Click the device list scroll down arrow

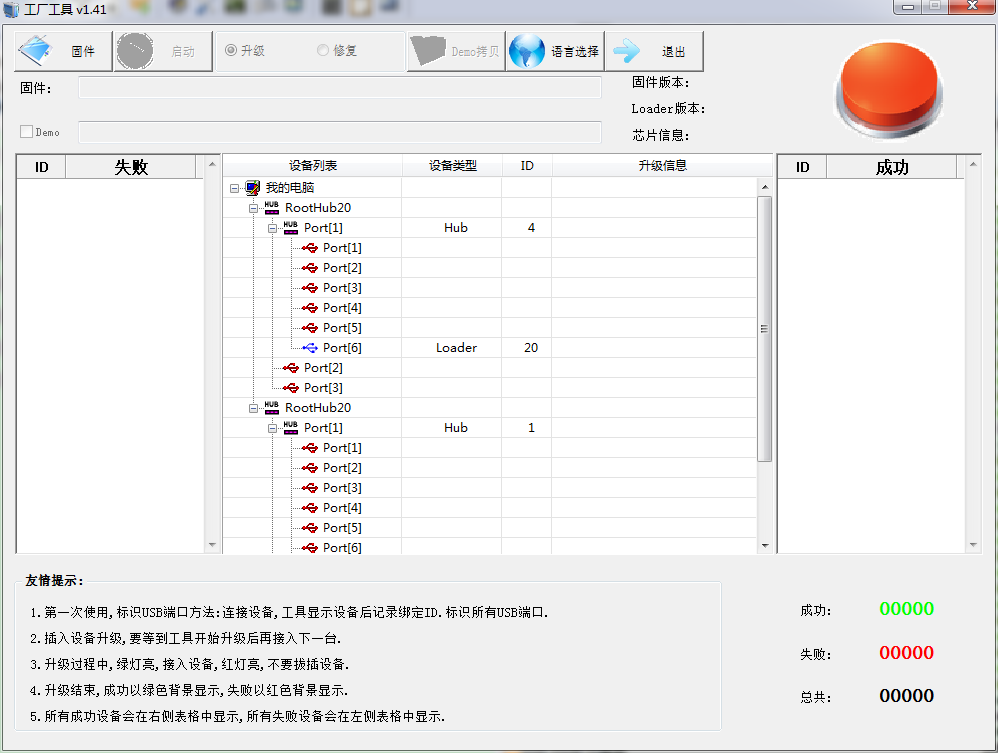click(765, 545)
